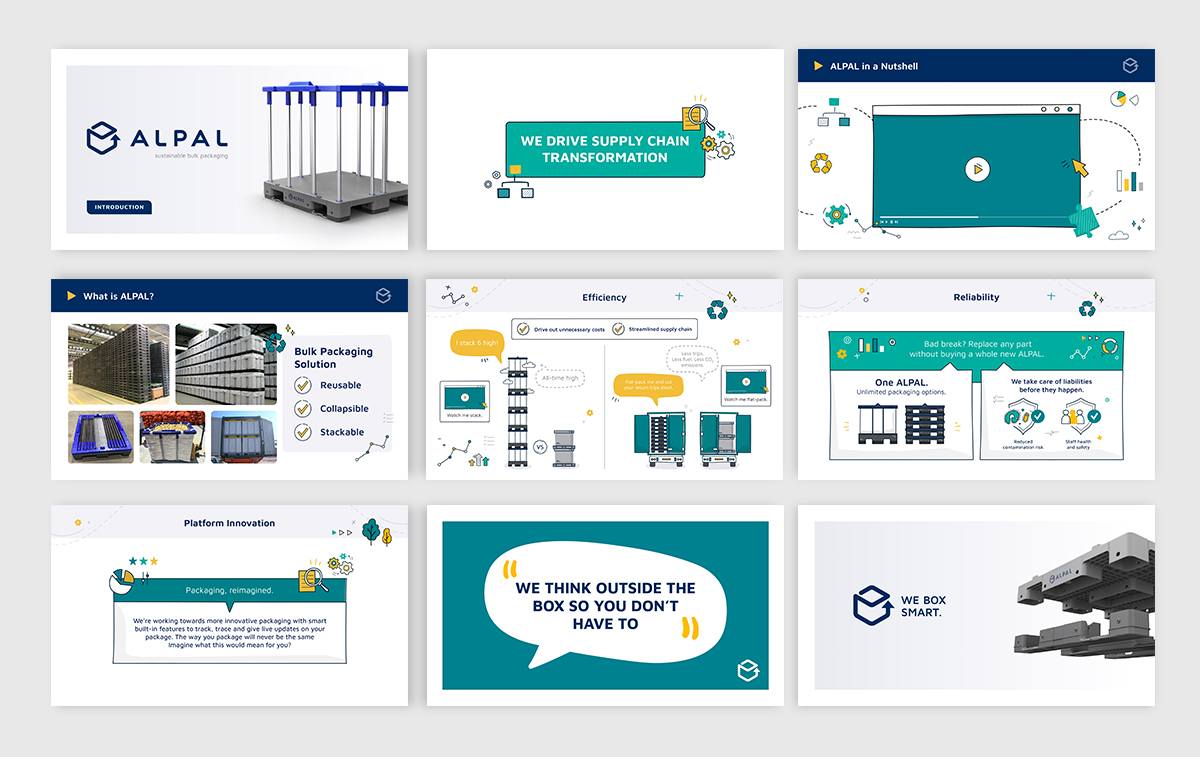
Task: Click the 'Staff health and safety' shield icon
Action: (x=1080, y=415)
